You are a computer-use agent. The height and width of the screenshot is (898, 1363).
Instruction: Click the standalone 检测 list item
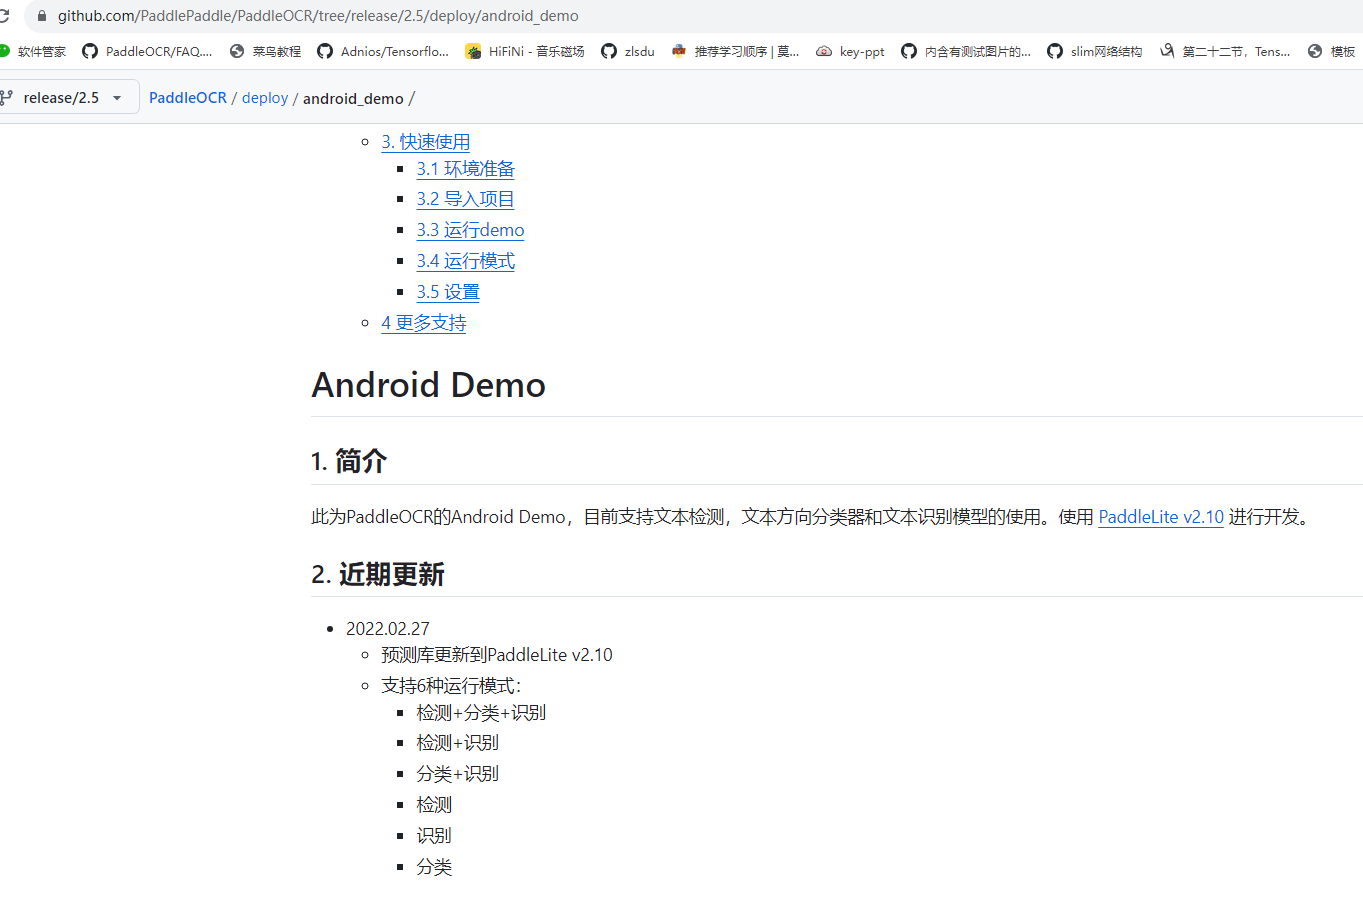coord(434,805)
